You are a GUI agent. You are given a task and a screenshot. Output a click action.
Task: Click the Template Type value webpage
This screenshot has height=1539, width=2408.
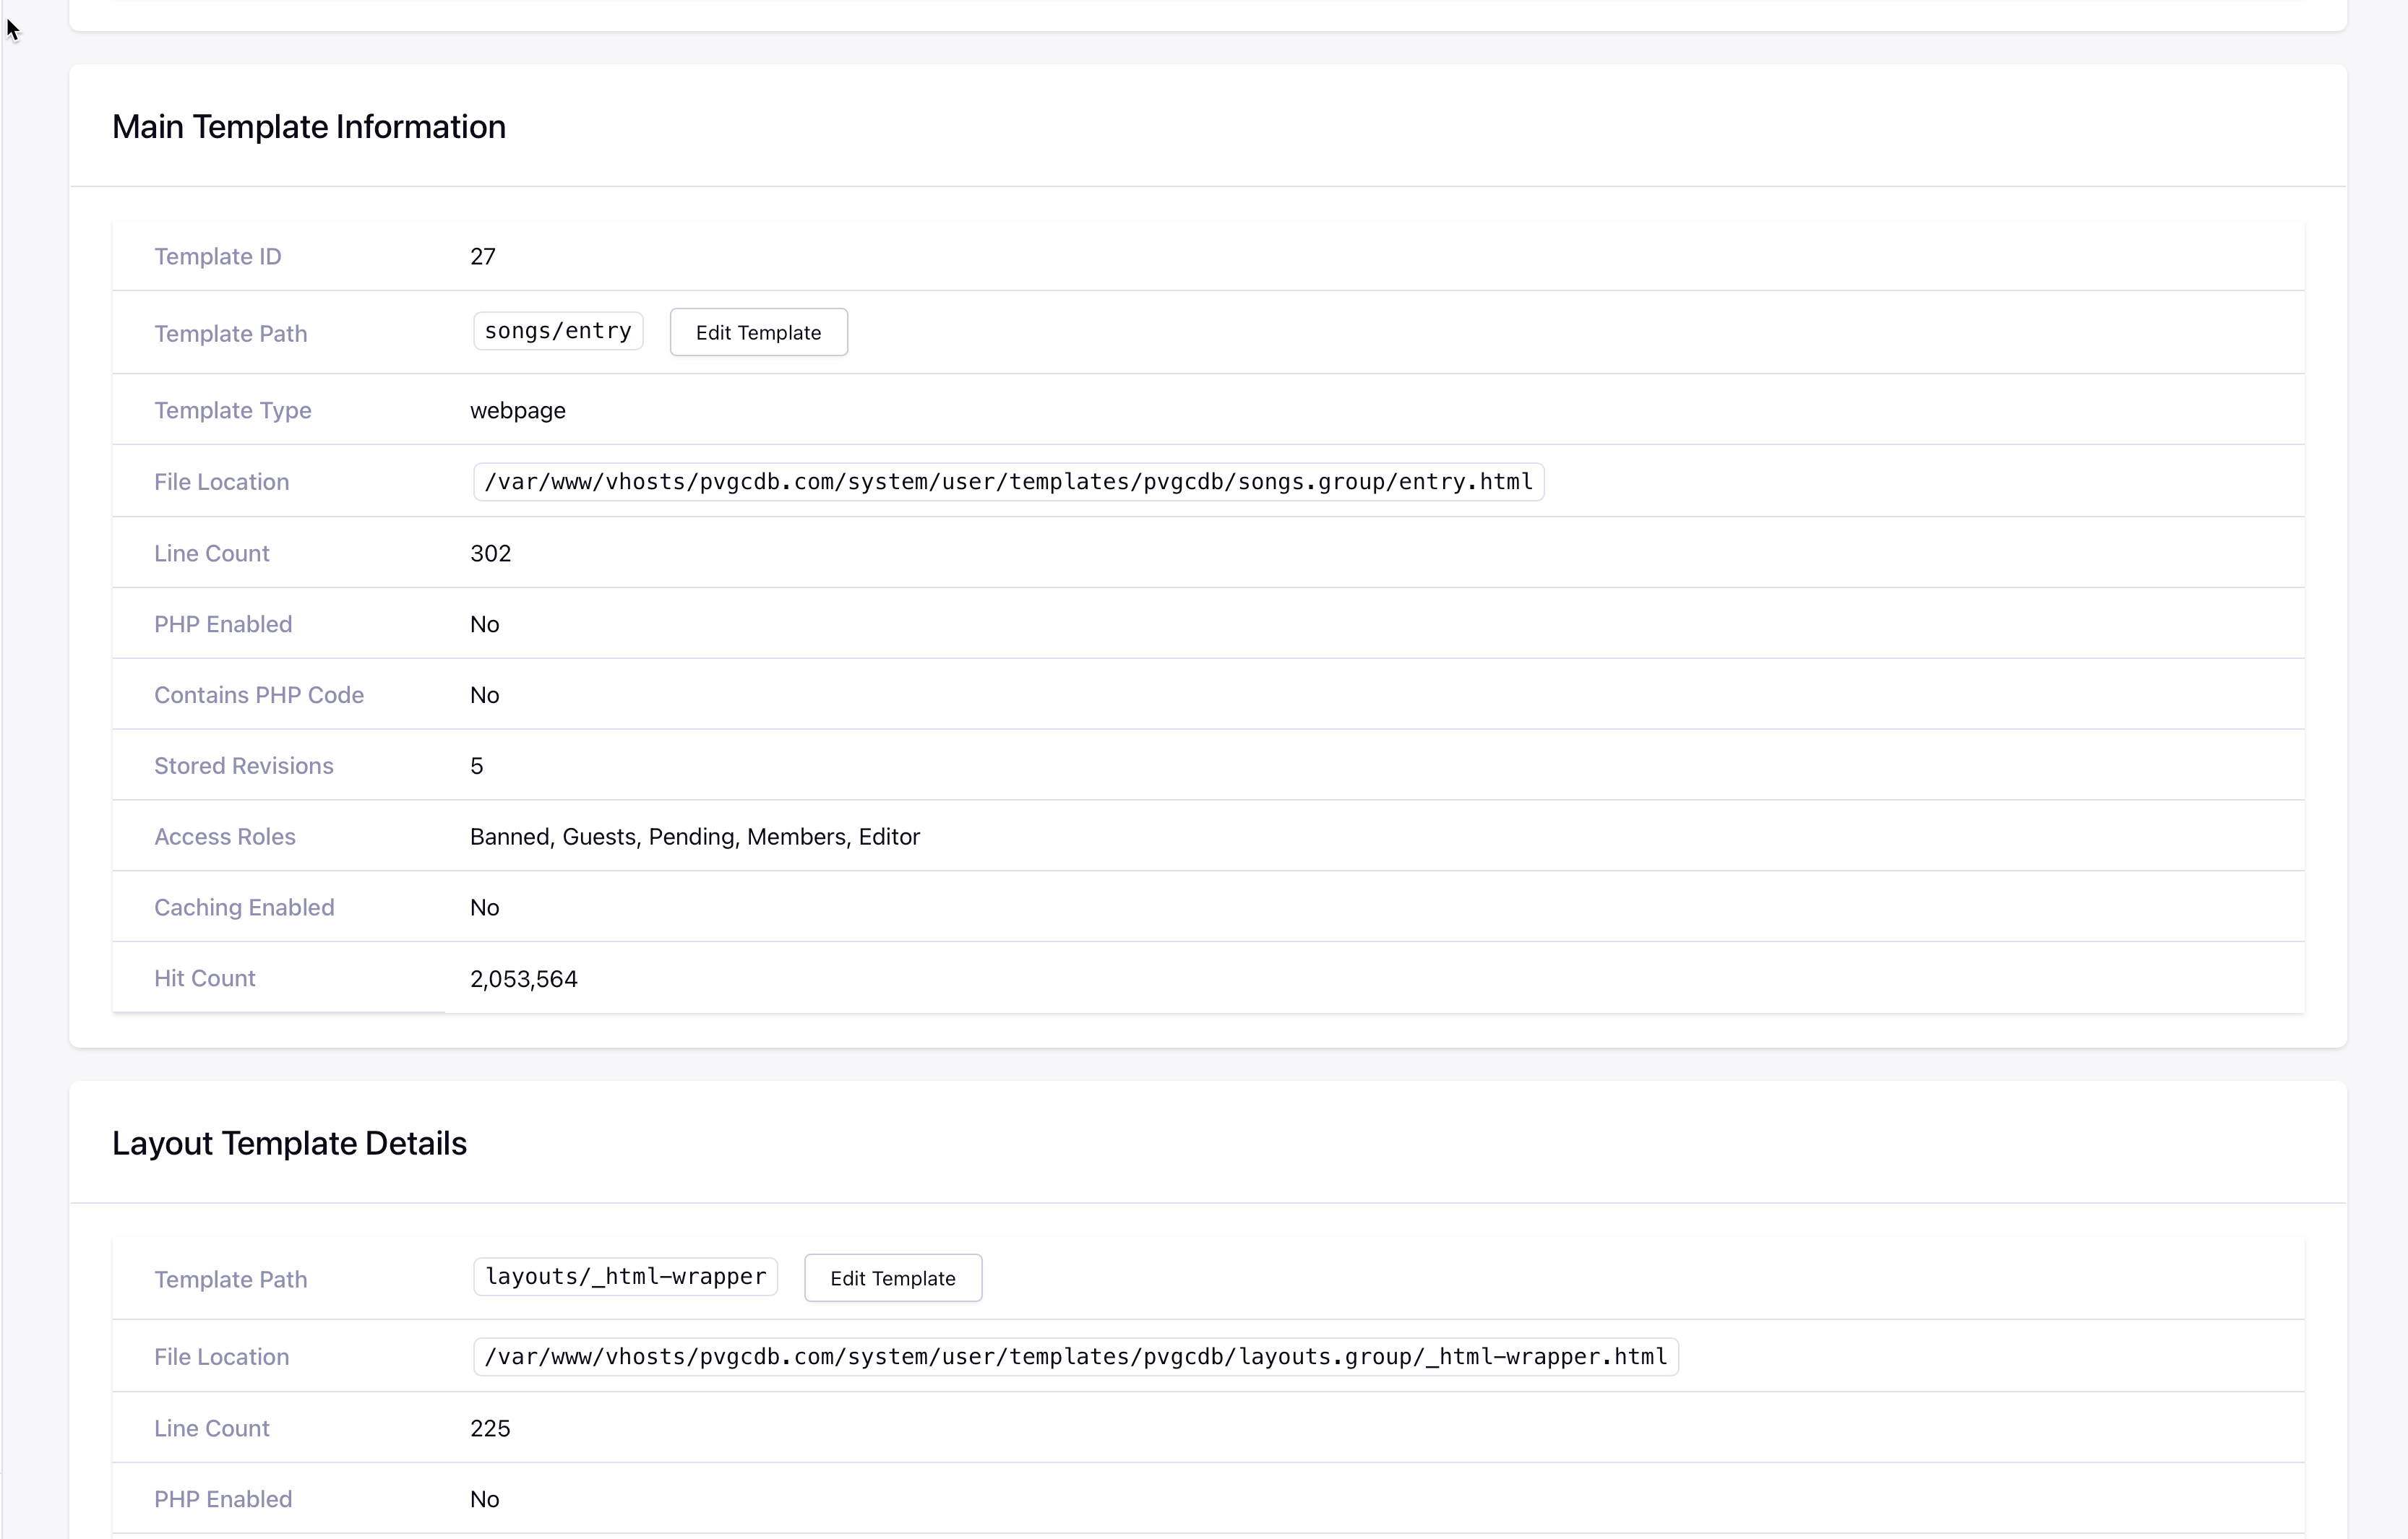point(517,410)
